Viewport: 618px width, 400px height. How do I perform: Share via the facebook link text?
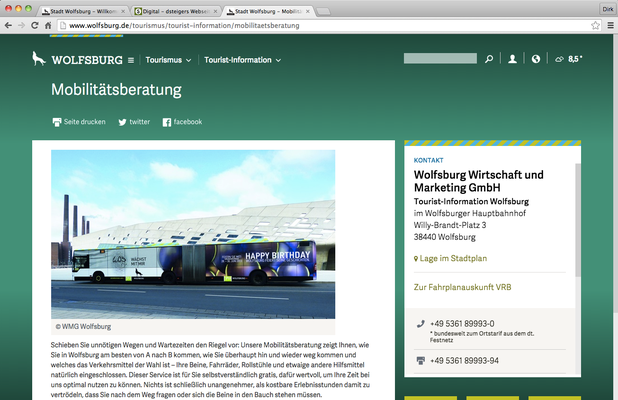[188, 122]
